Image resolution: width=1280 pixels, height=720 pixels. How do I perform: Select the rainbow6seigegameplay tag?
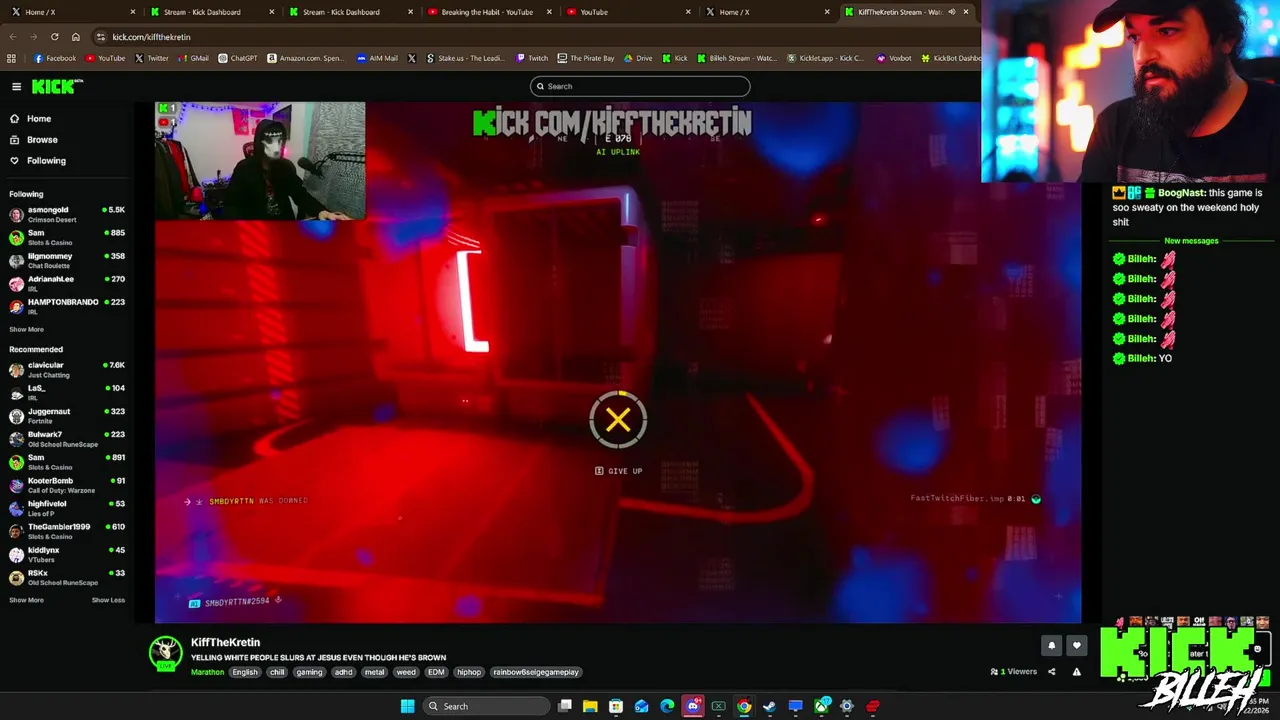pos(536,672)
